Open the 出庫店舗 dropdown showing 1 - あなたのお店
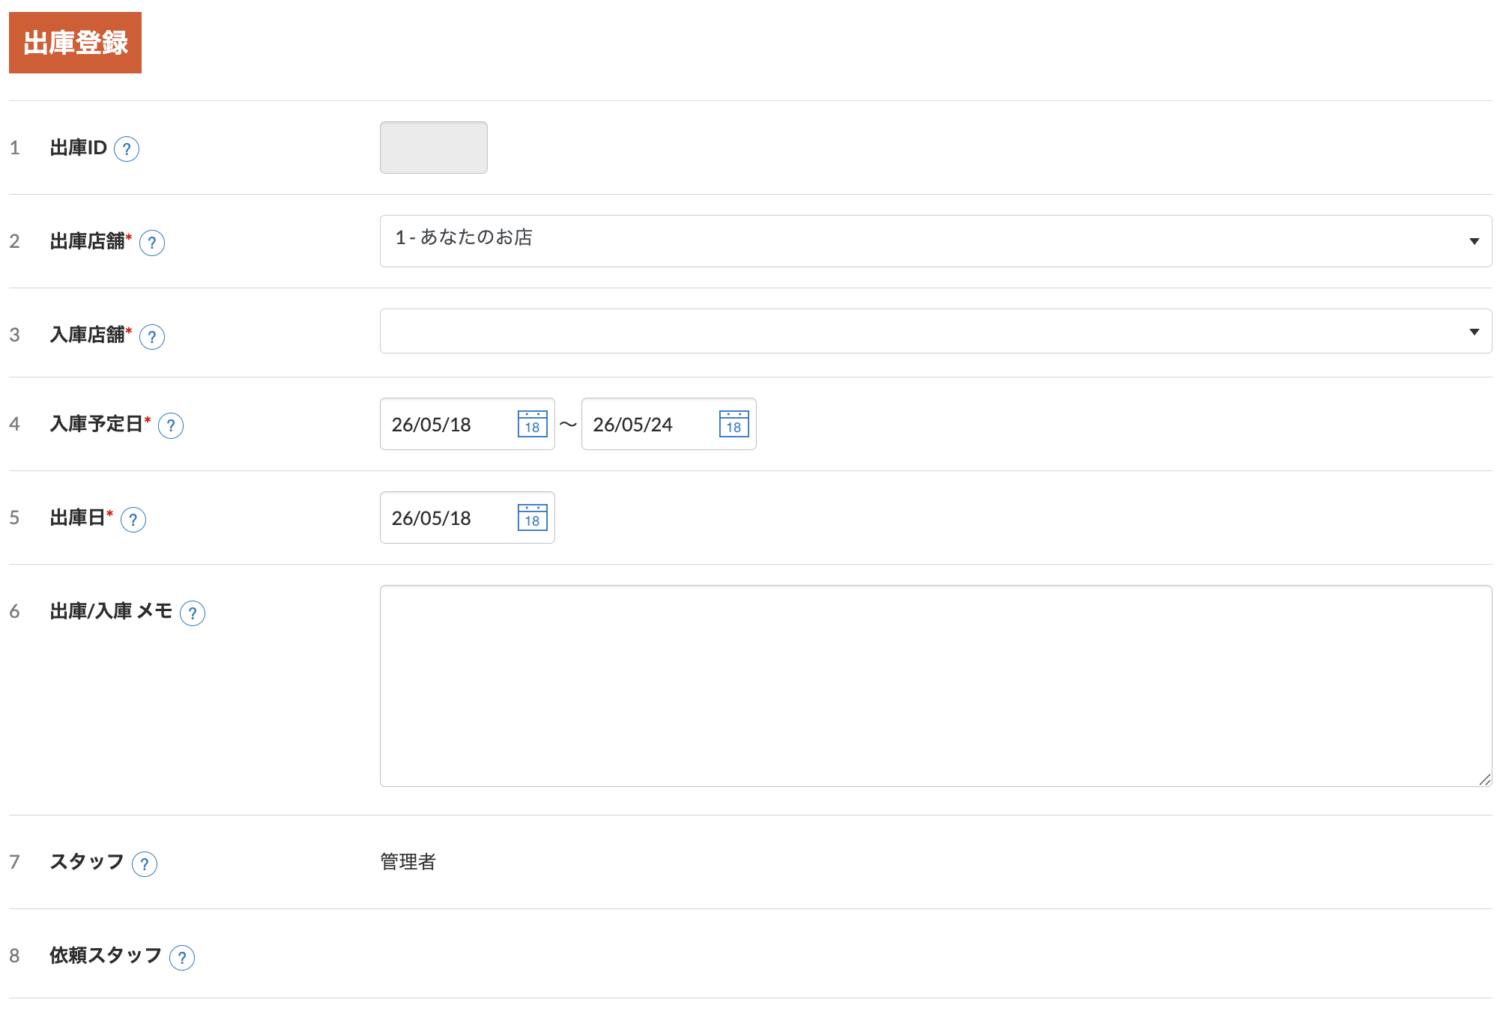Viewport: 1500px width, 1023px height. (936, 241)
